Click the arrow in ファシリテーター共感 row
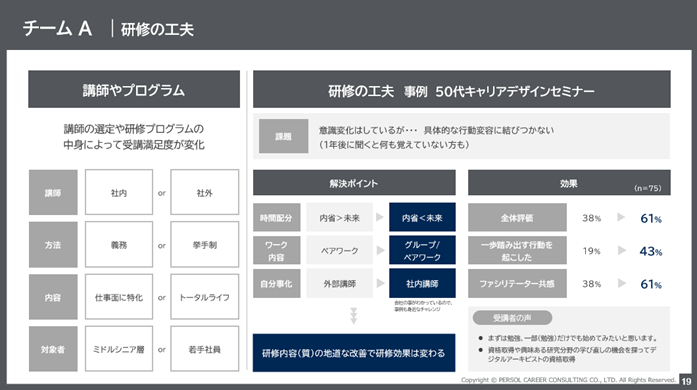697x390 pixels. pos(621,283)
